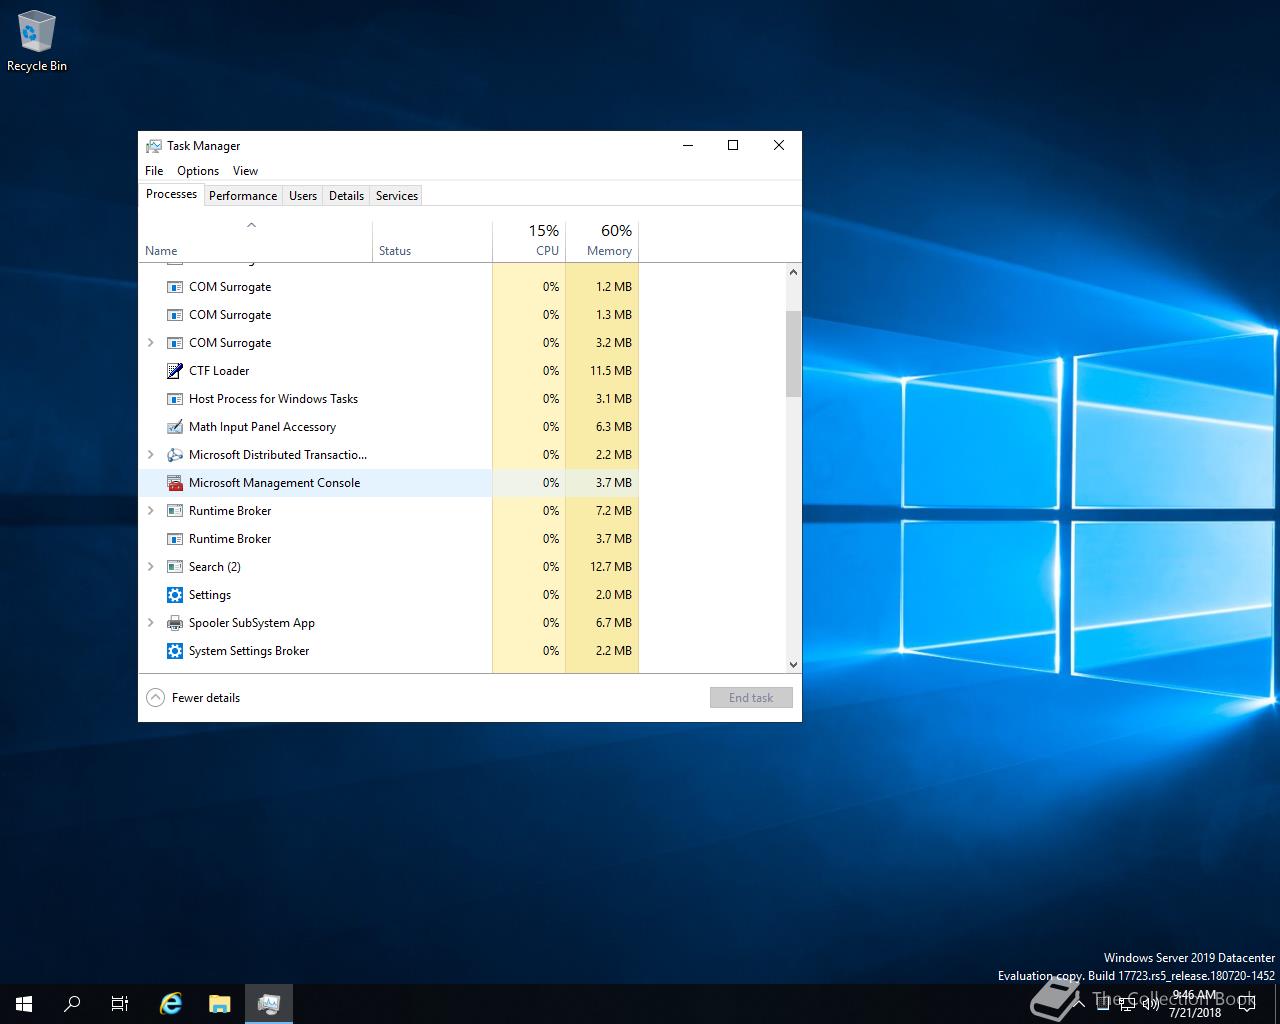Screen dimensions: 1280x1024
Task: Expand the 7.2 MB Runtime Broker
Action: click(151, 511)
